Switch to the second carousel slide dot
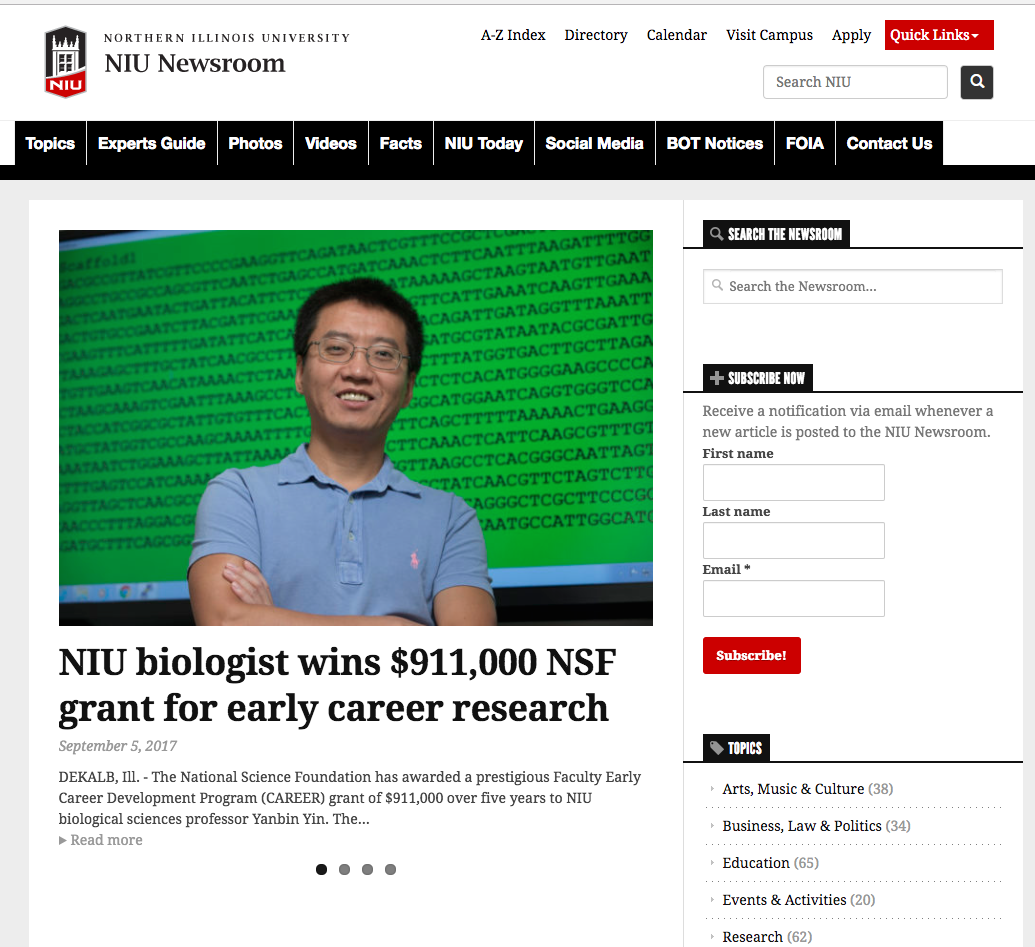This screenshot has width=1035, height=947. (344, 869)
